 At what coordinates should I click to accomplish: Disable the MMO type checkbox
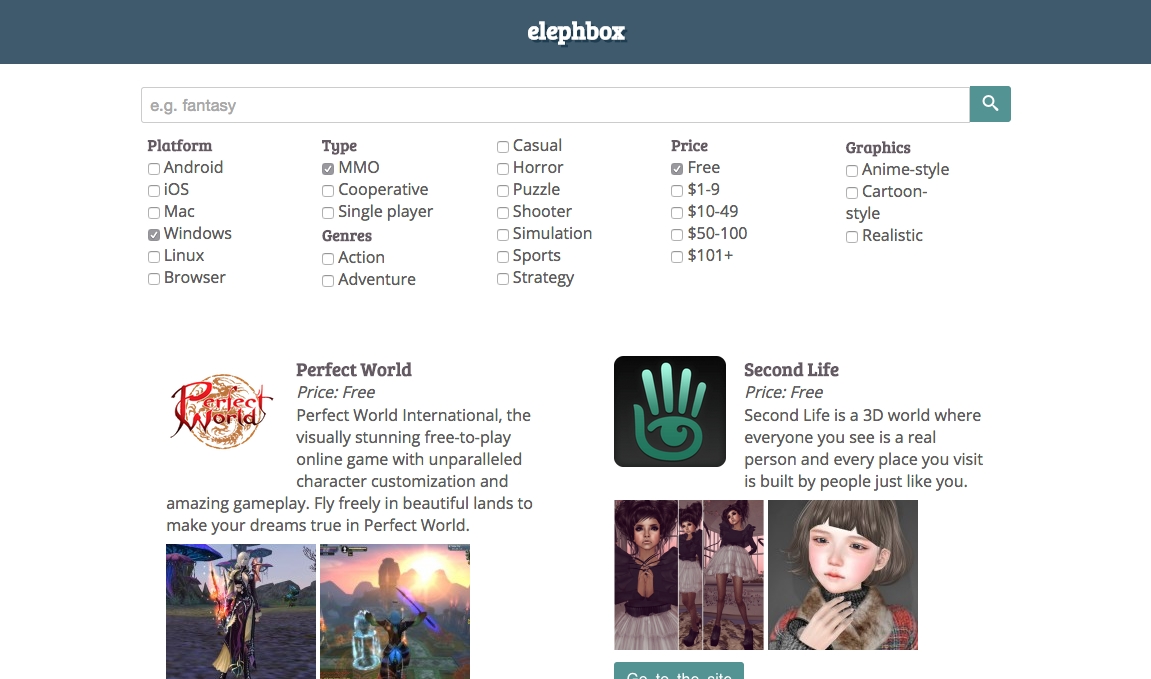328,169
